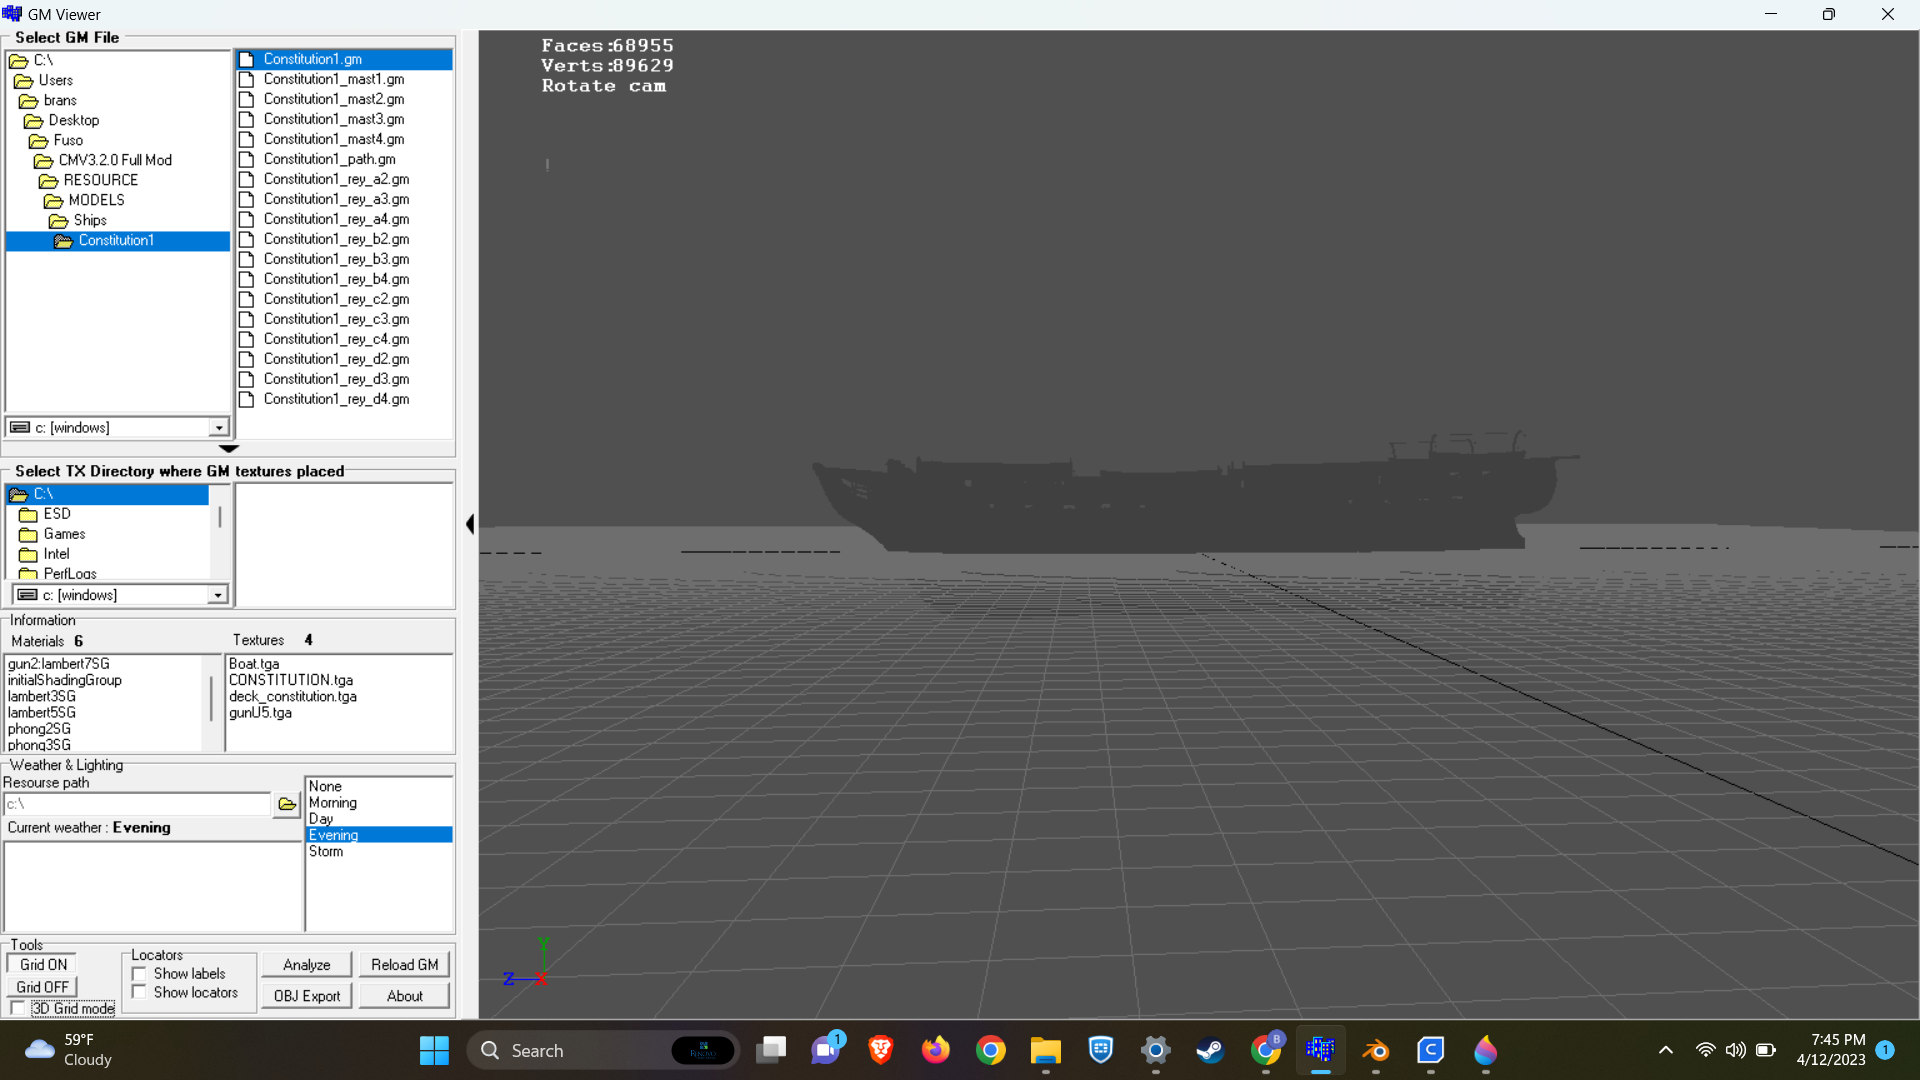Toggle 3D Grid mode checkbox
1920x1080 pixels.
click(18, 1009)
